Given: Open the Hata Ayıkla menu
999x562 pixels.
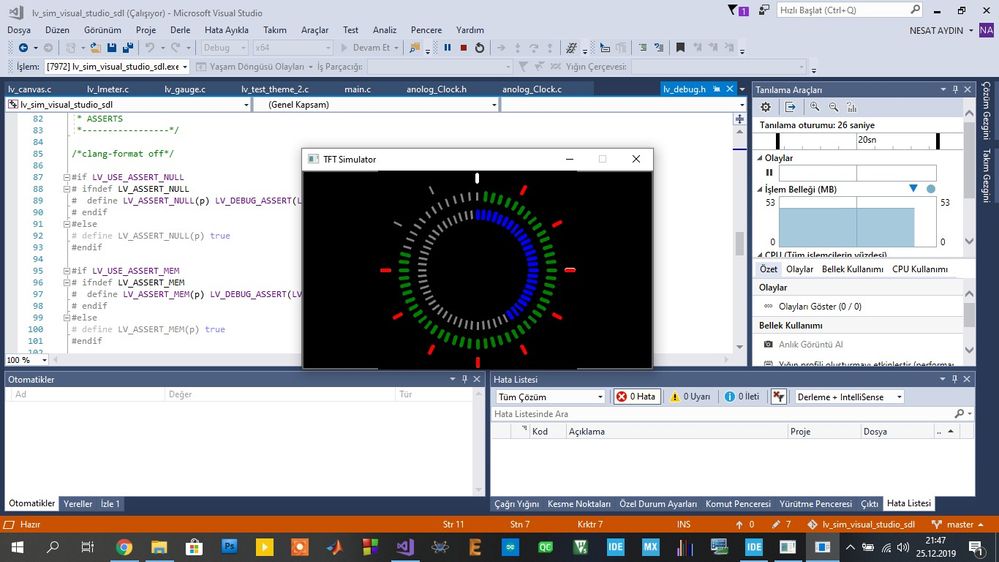Looking at the screenshot, I should click(226, 30).
